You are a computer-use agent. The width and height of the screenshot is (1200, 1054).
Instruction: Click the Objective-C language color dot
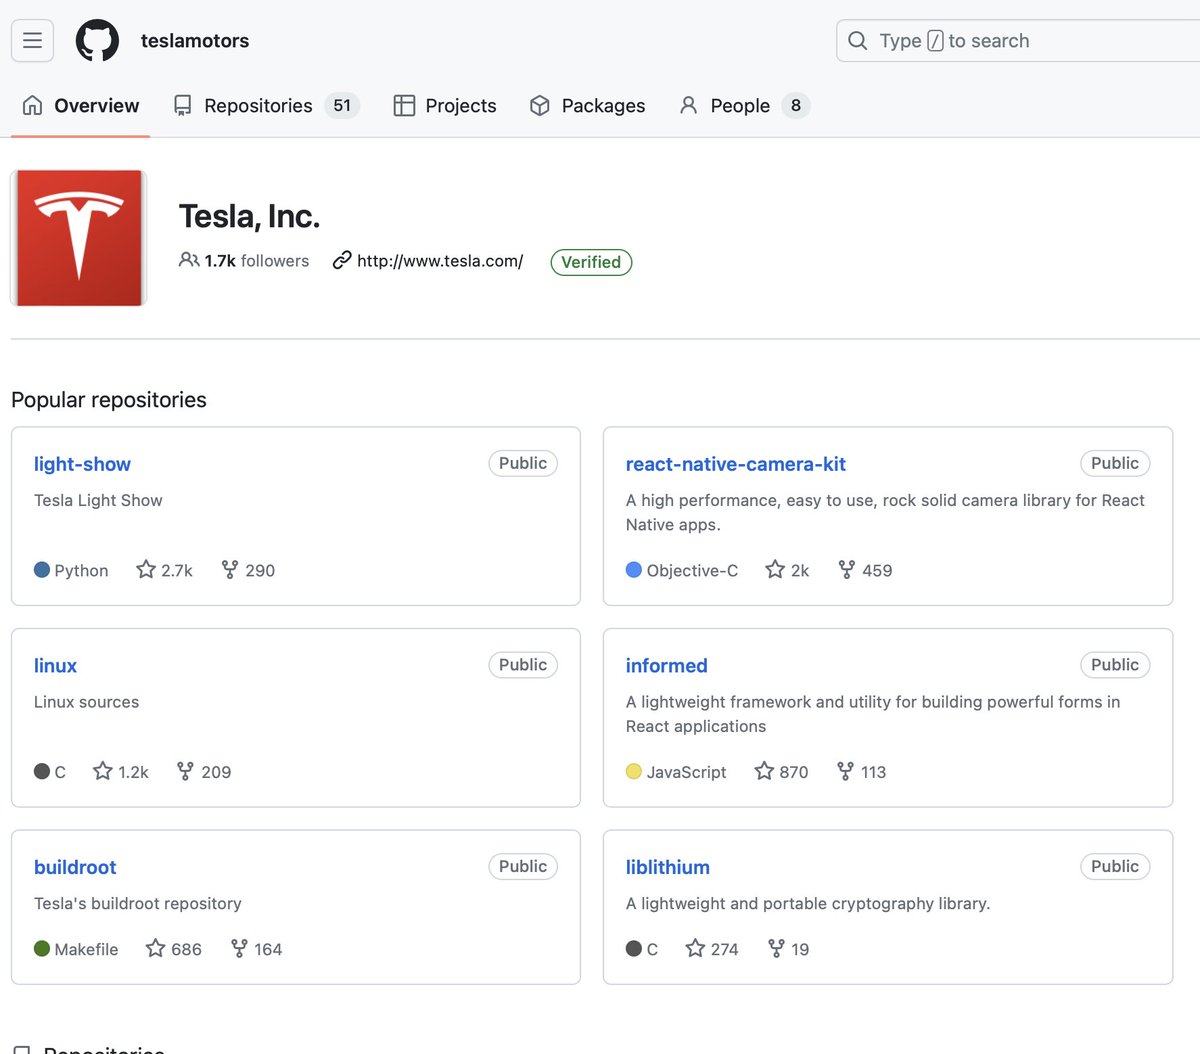[x=634, y=570]
